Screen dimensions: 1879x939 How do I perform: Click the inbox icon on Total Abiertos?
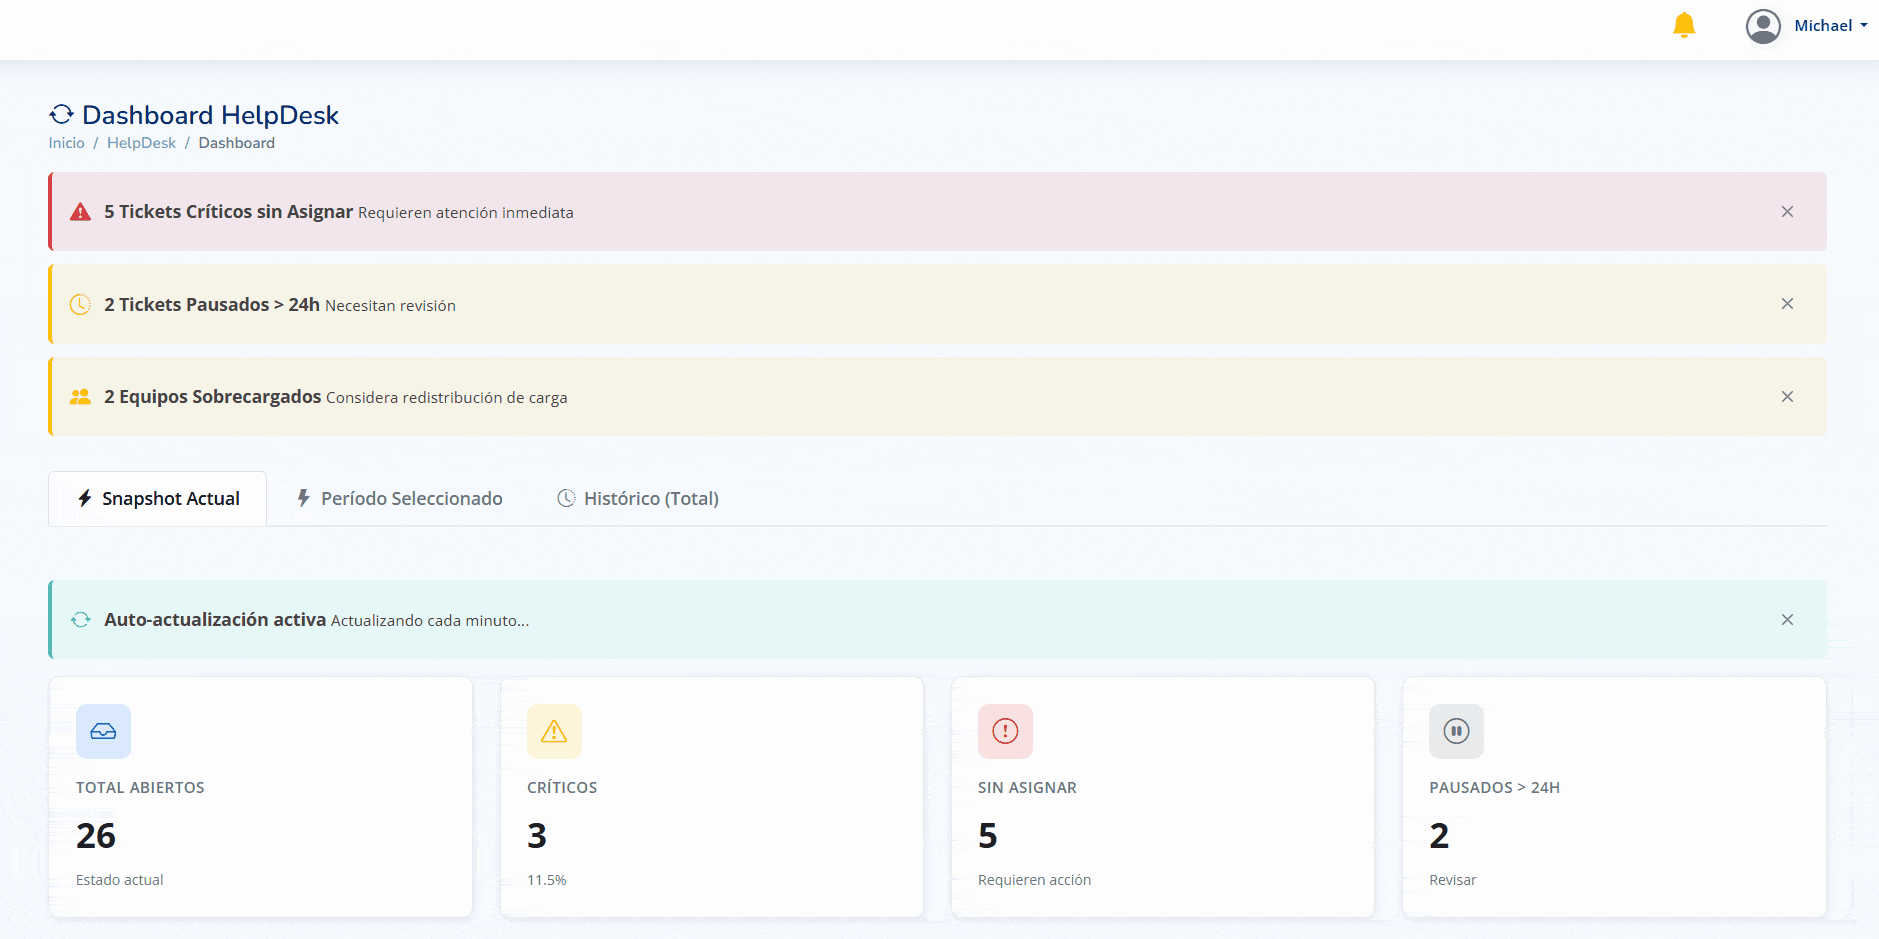pyautogui.click(x=103, y=731)
